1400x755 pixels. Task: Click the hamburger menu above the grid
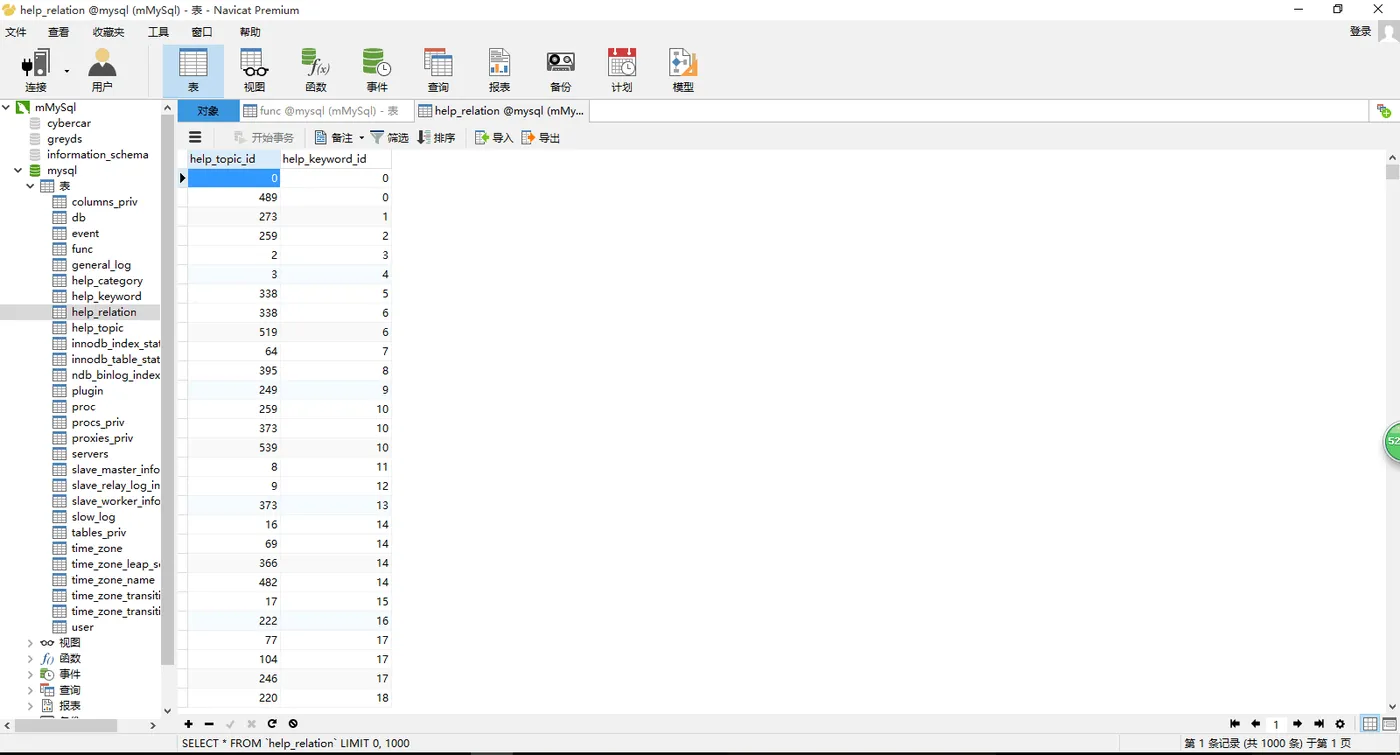(x=195, y=138)
